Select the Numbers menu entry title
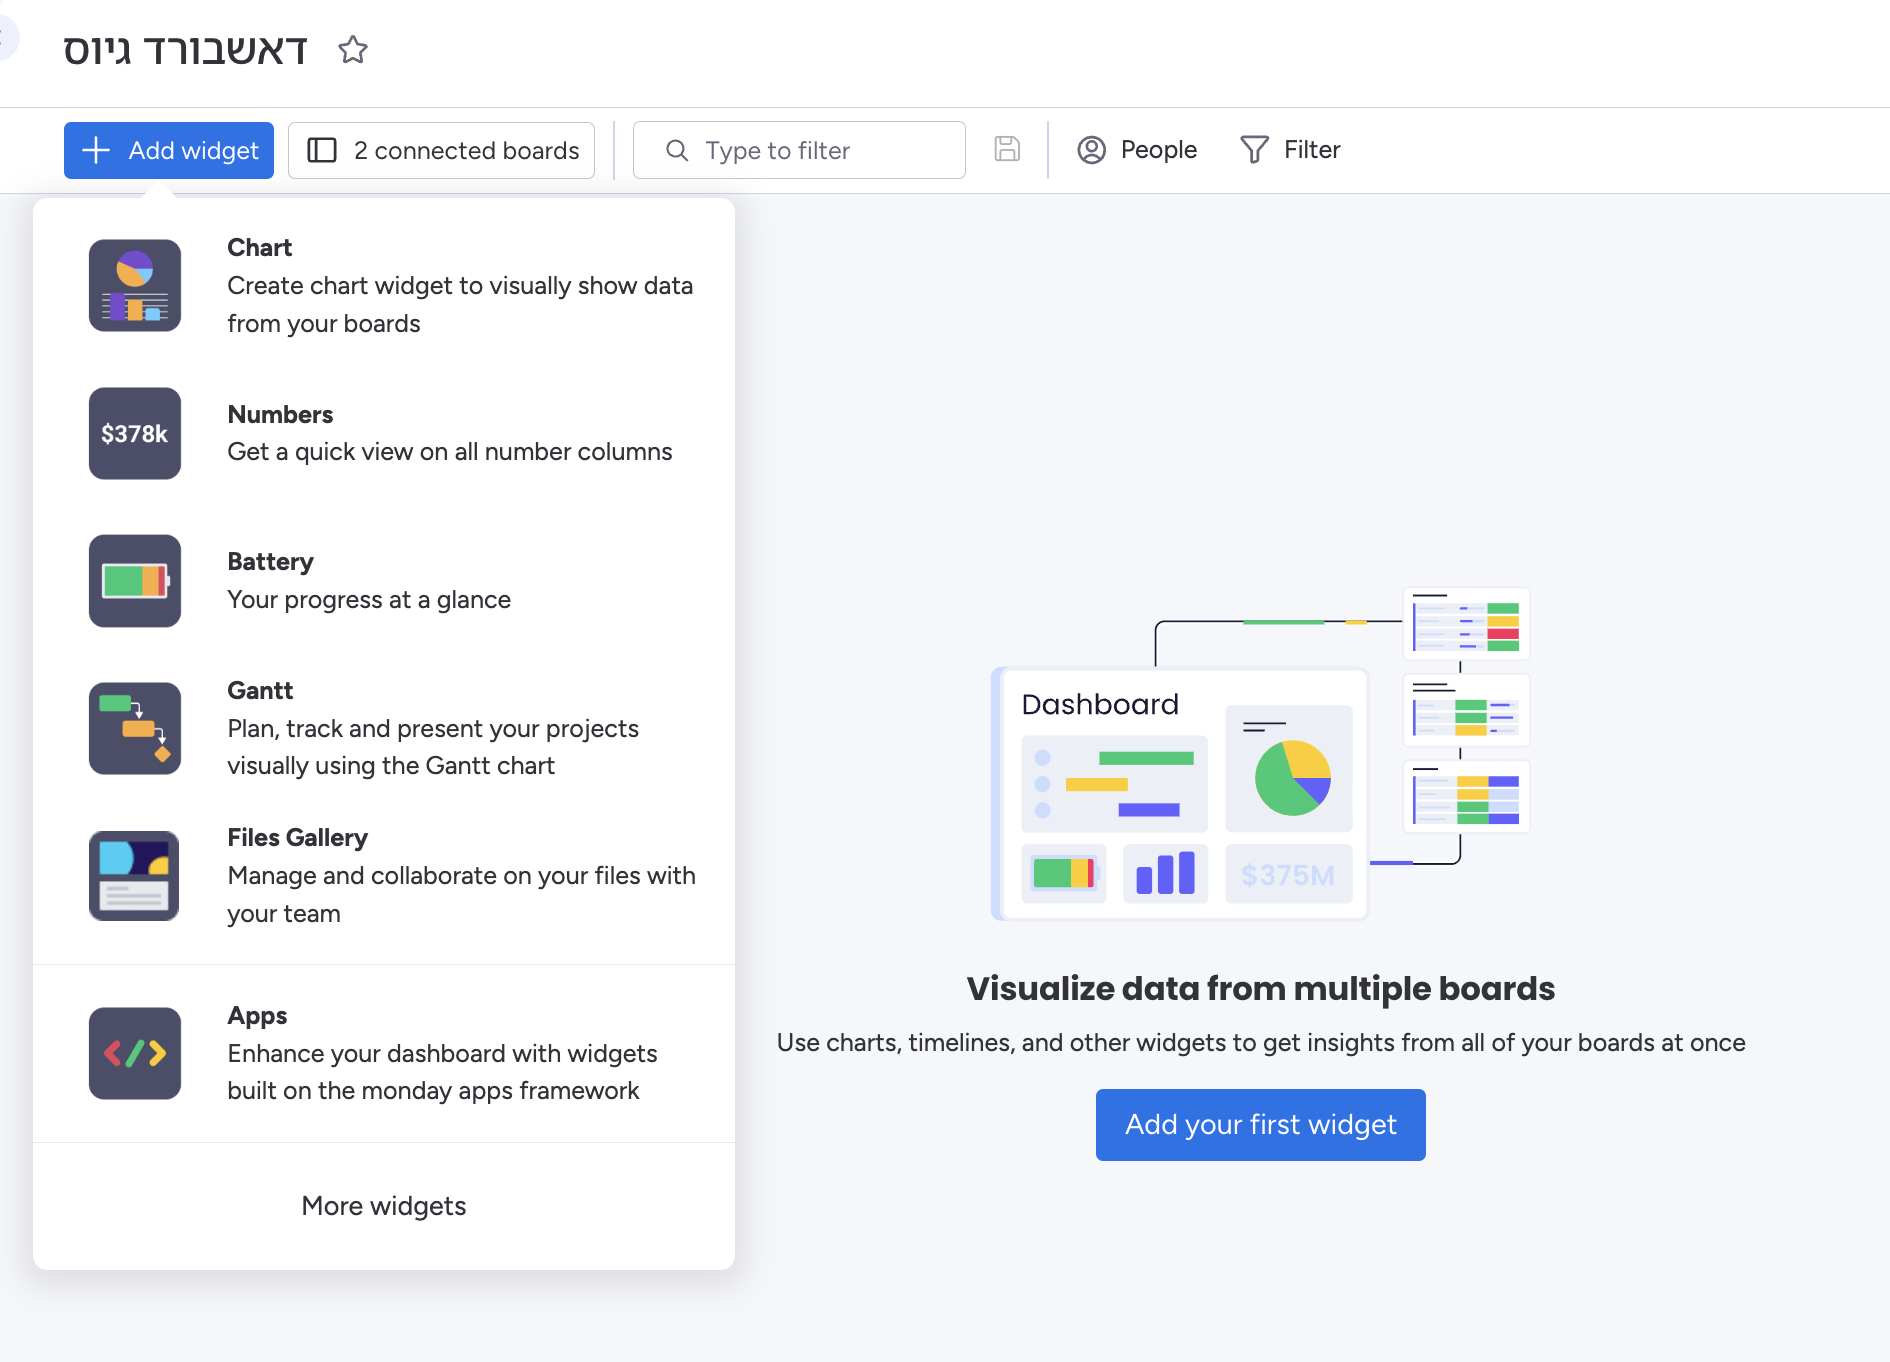1890x1362 pixels. tap(280, 415)
